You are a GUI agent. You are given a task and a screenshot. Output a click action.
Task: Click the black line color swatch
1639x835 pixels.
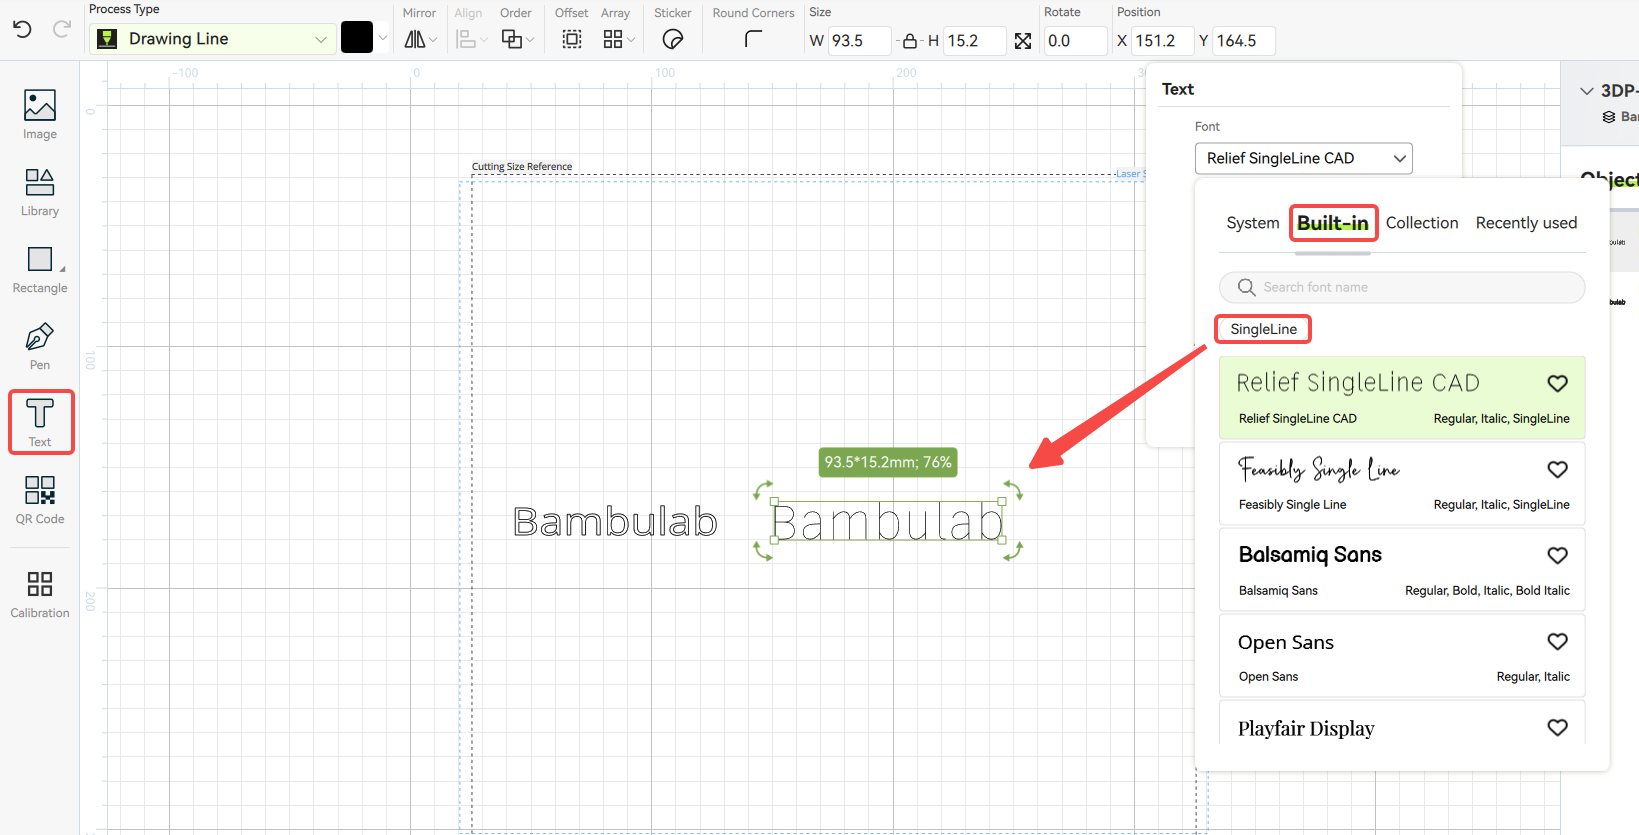click(x=357, y=38)
